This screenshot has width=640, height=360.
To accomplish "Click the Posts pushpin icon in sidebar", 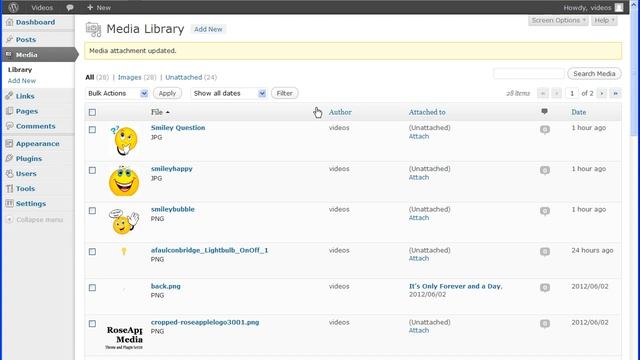I will (9, 39).
